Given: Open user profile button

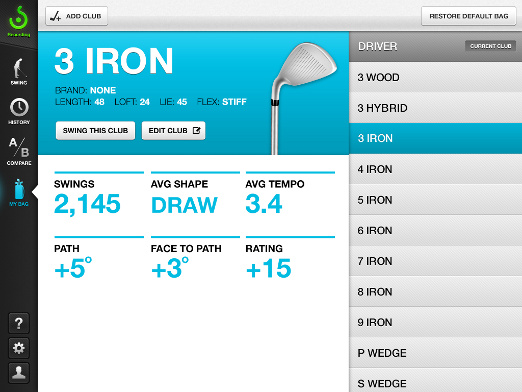Looking at the screenshot, I should point(19,373).
